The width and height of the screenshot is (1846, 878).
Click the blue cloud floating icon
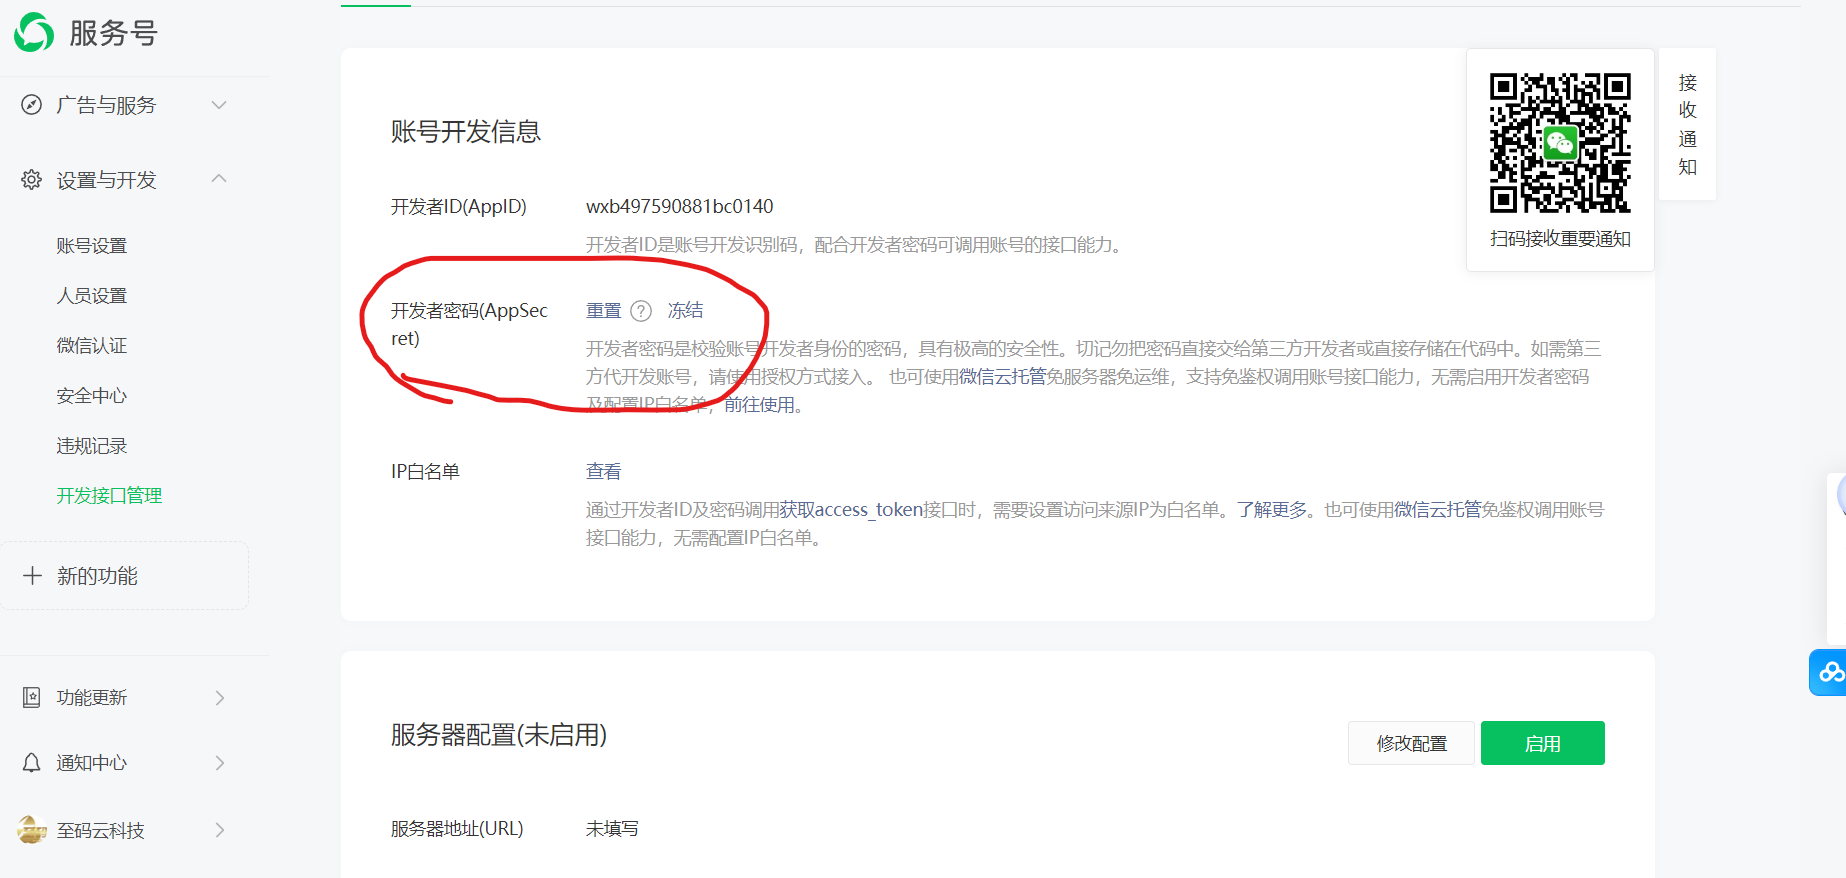click(1830, 672)
